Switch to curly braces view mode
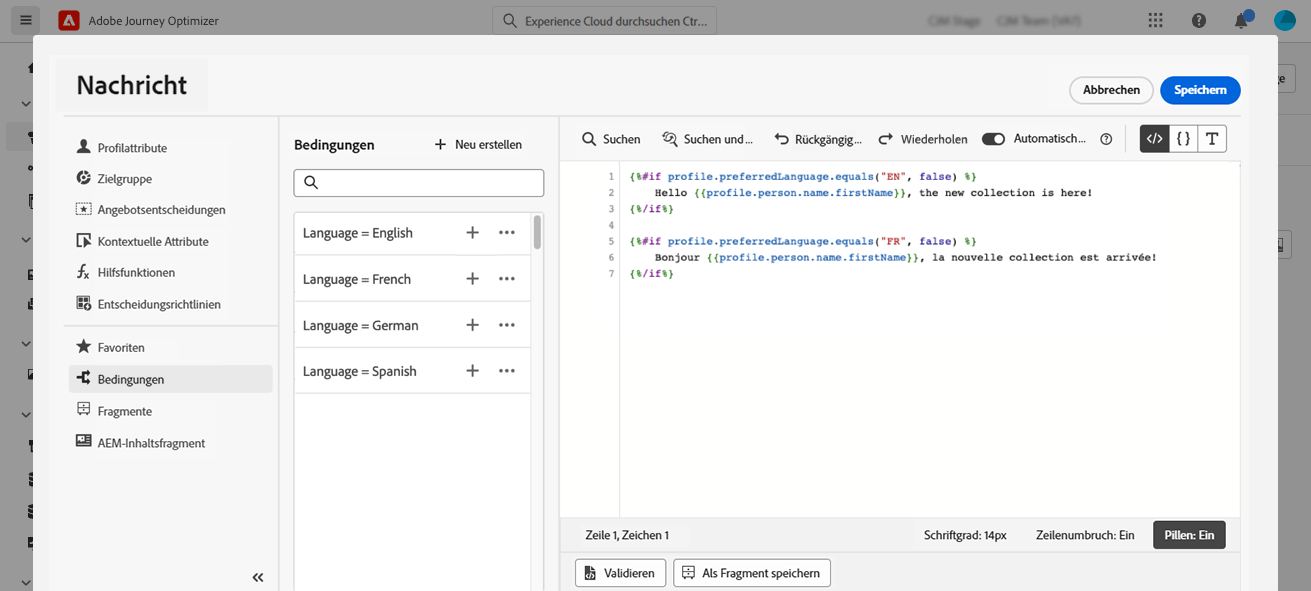The height and width of the screenshot is (591, 1311). click(x=1183, y=139)
